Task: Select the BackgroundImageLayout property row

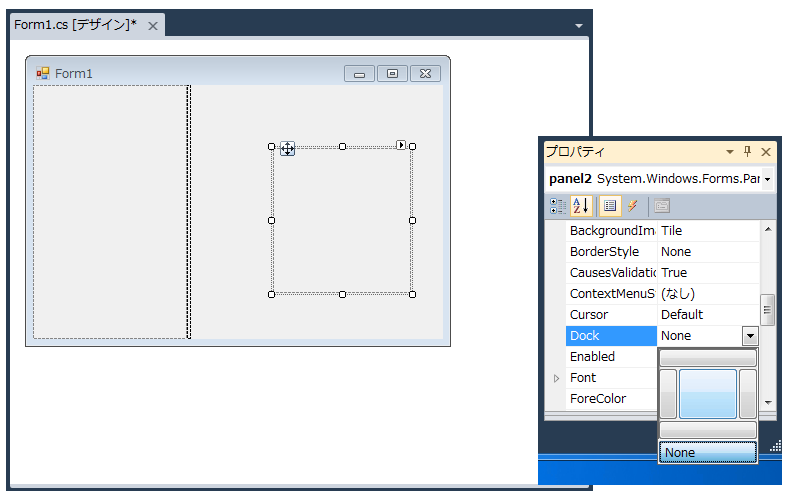Action: [662, 231]
